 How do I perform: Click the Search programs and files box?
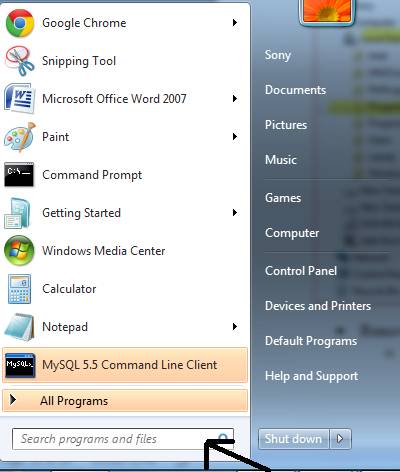click(123, 439)
